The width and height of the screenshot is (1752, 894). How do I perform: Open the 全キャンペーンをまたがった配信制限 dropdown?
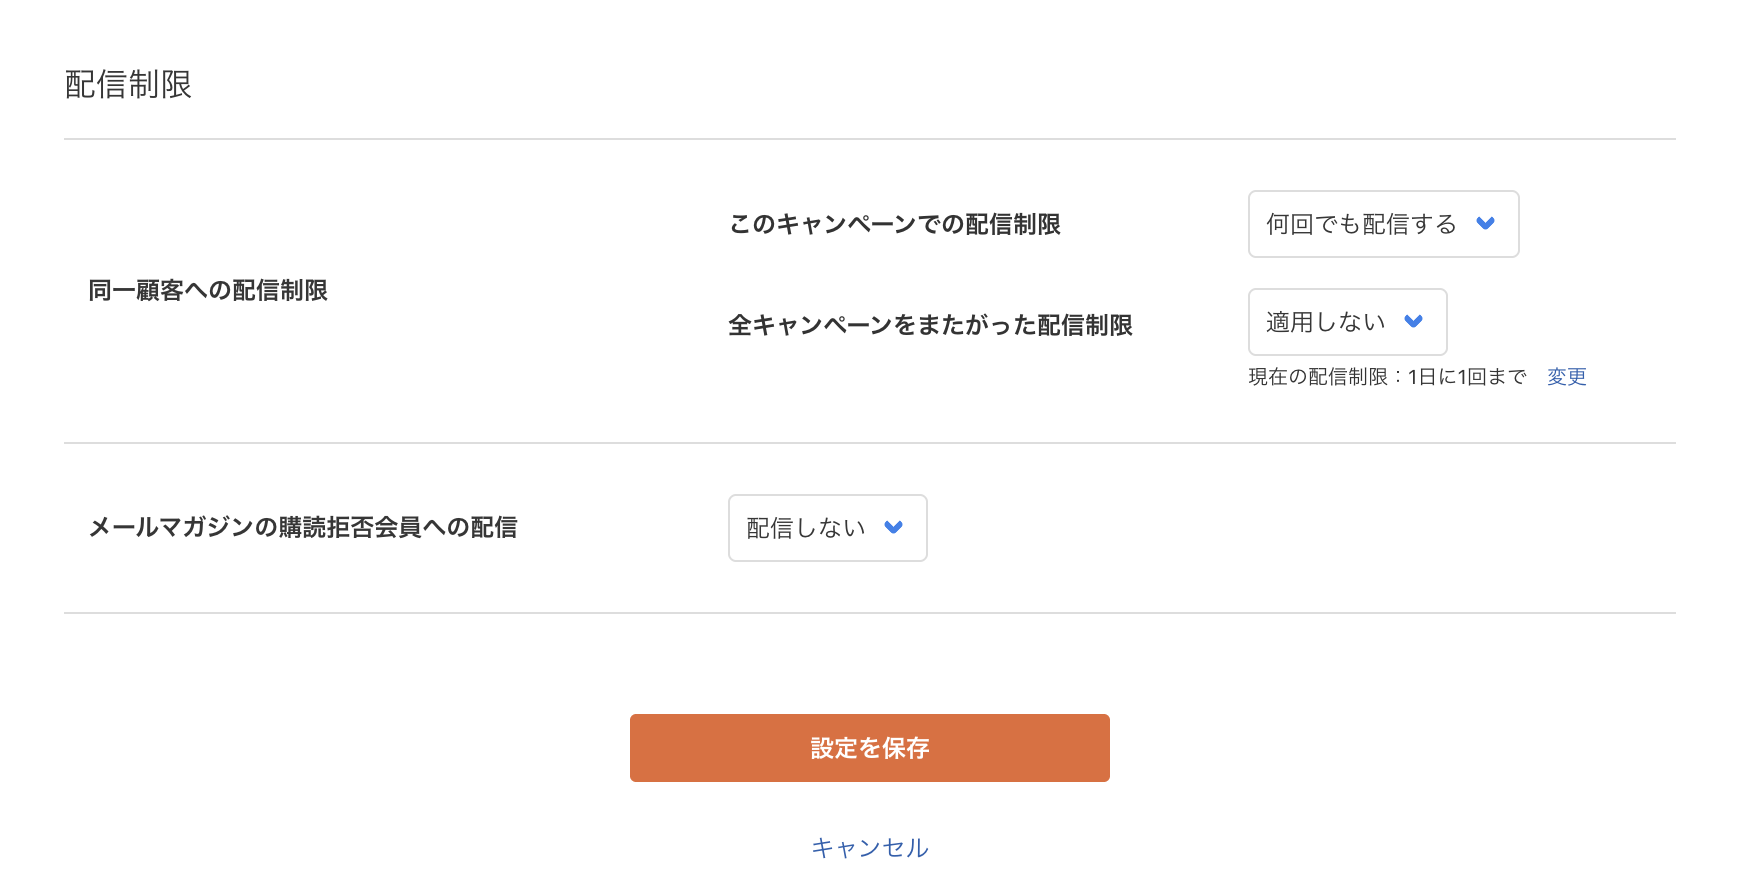point(1347,322)
